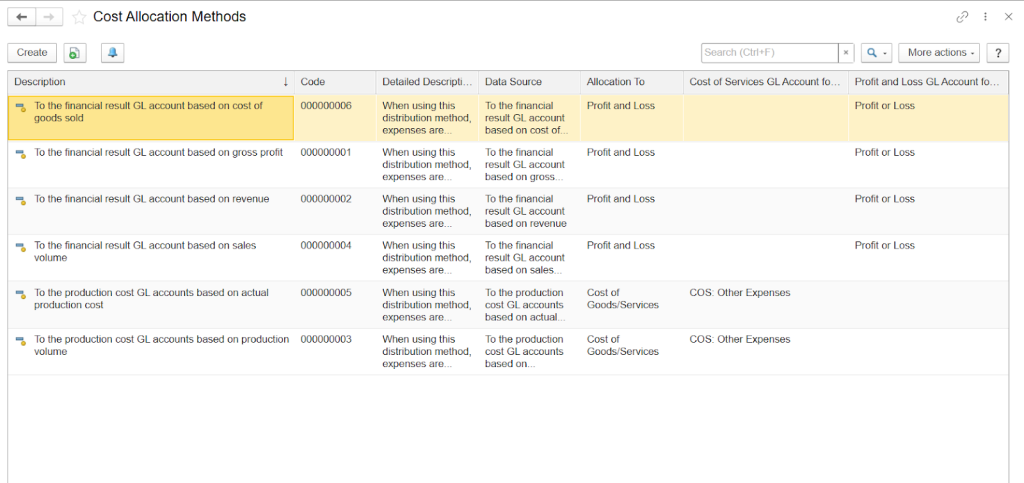
Task: Click the Data Source column header
Action: coord(529,82)
